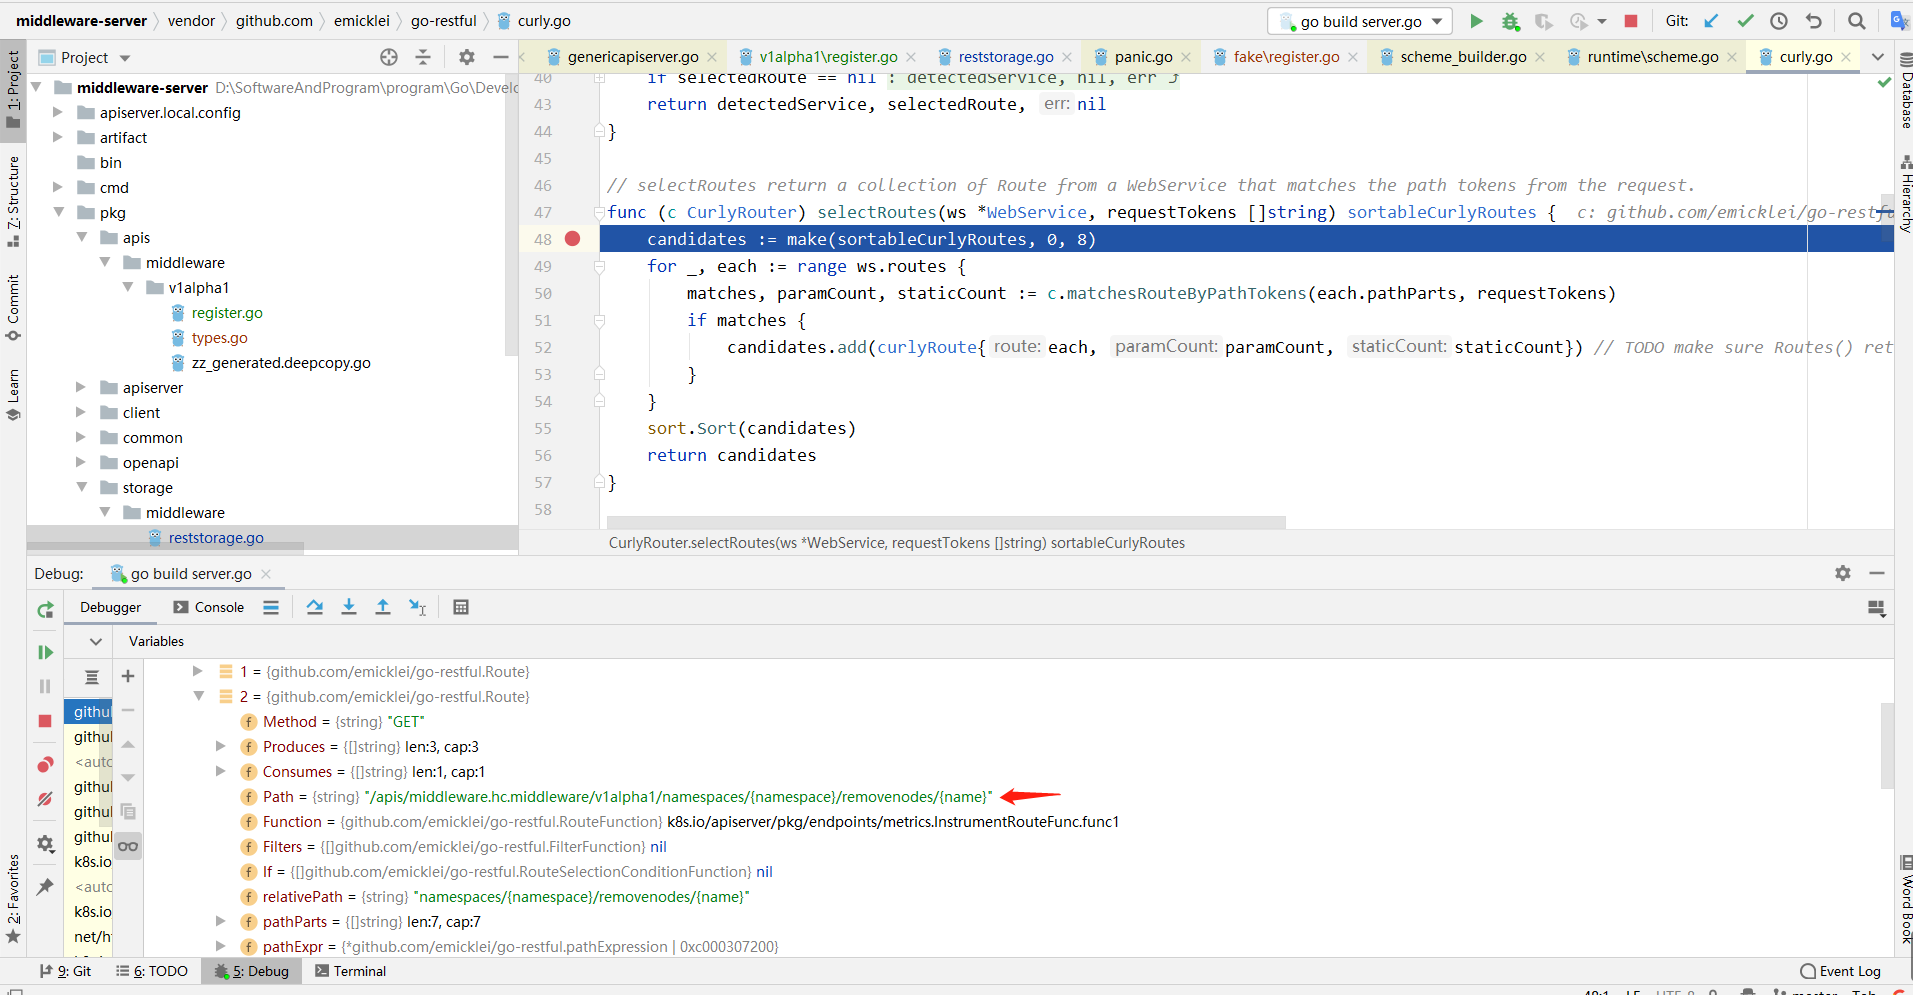Switch to genericapiserver.go tab
The height and width of the screenshot is (995, 1913).
pyautogui.click(x=632, y=57)
